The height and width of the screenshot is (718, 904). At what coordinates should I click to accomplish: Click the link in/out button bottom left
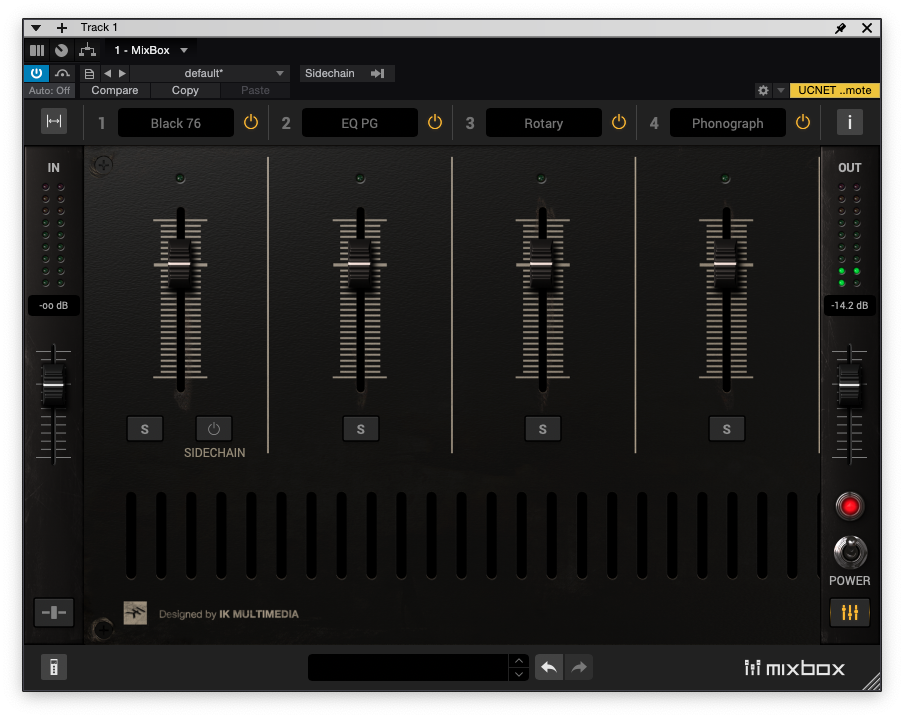54,612
